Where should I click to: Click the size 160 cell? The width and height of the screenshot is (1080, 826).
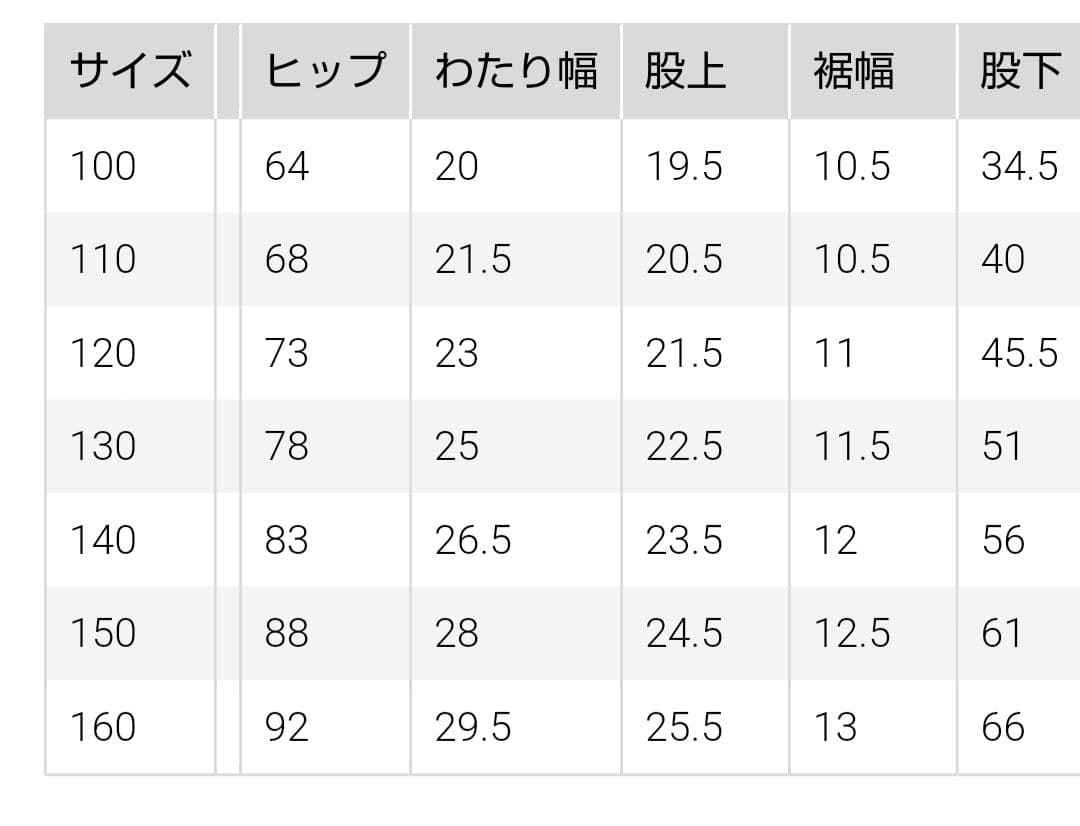pyautogui.click(x=102, y=727)
